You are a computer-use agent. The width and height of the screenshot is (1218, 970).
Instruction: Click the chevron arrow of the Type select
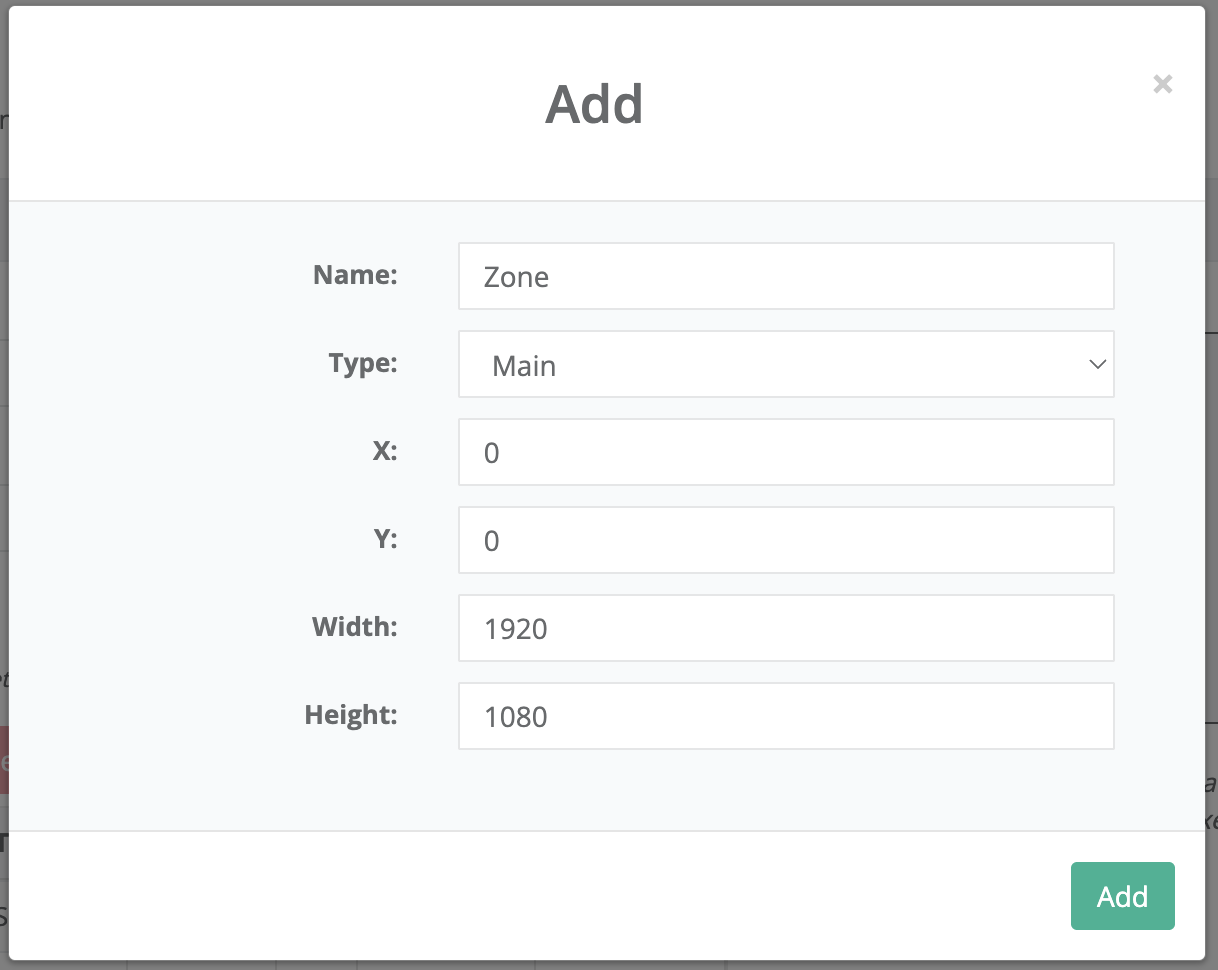1097,365
